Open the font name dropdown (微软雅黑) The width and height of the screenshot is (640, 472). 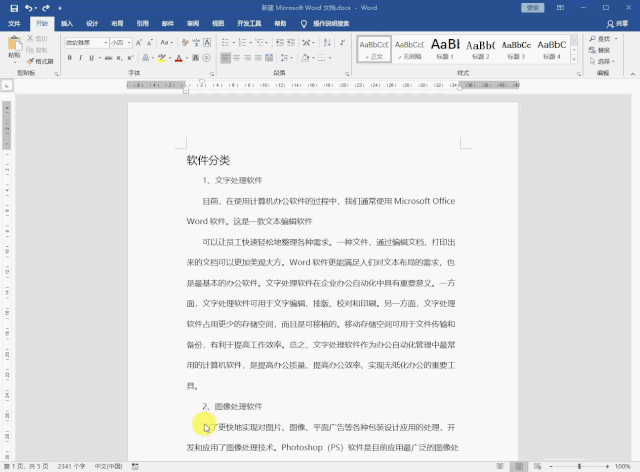[106, 42]
